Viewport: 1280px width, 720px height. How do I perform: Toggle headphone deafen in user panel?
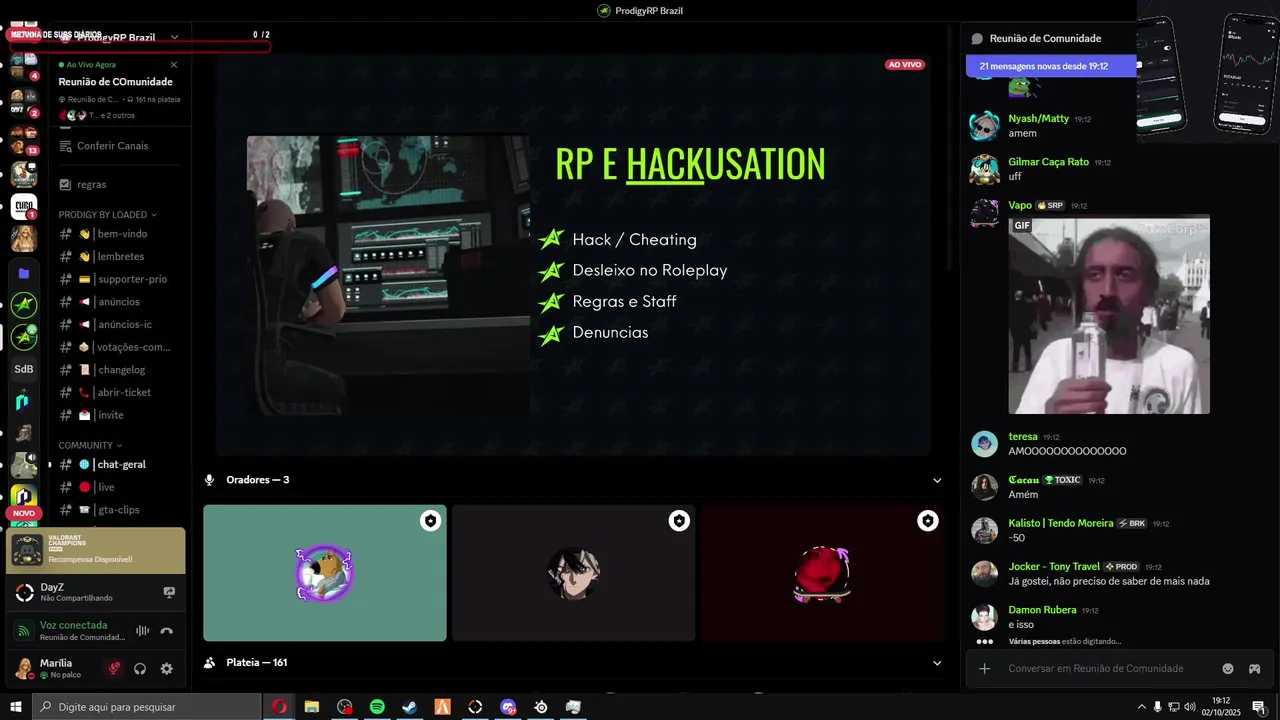[x=141, y=669]
